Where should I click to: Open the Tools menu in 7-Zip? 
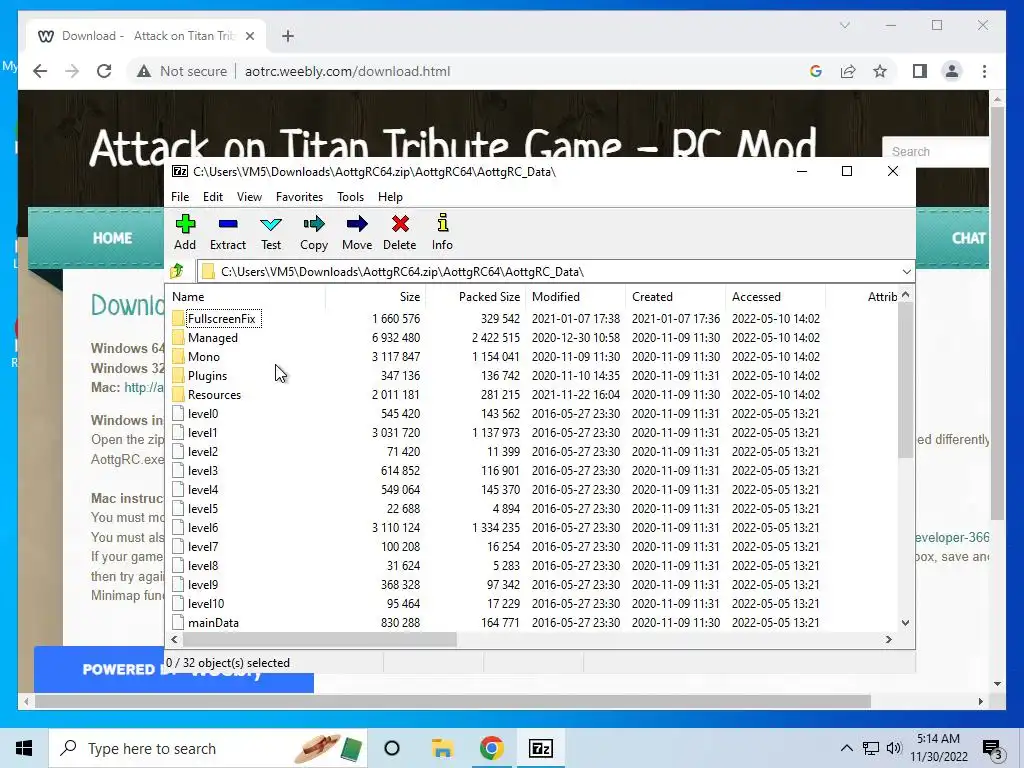click(350, 197)
